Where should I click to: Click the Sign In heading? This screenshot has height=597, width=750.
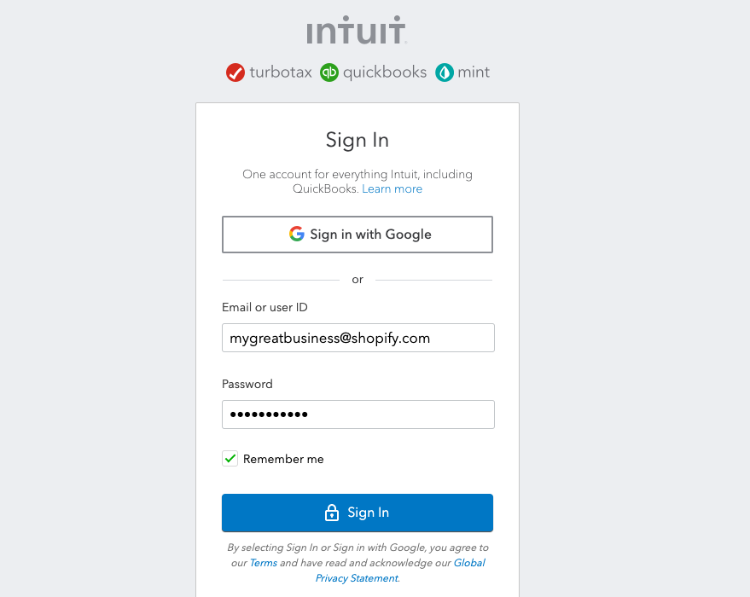357,140
